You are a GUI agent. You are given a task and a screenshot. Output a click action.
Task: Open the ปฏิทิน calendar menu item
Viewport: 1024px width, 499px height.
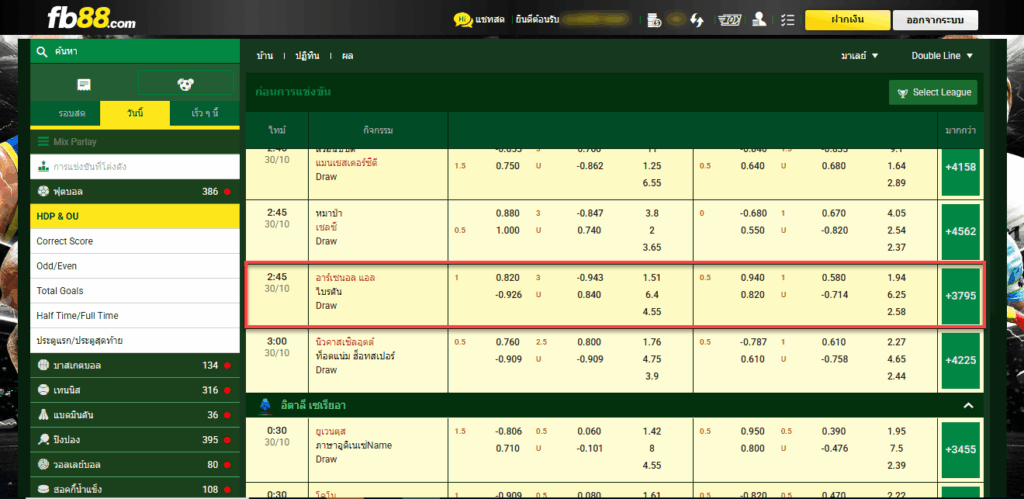click(307, 56)
